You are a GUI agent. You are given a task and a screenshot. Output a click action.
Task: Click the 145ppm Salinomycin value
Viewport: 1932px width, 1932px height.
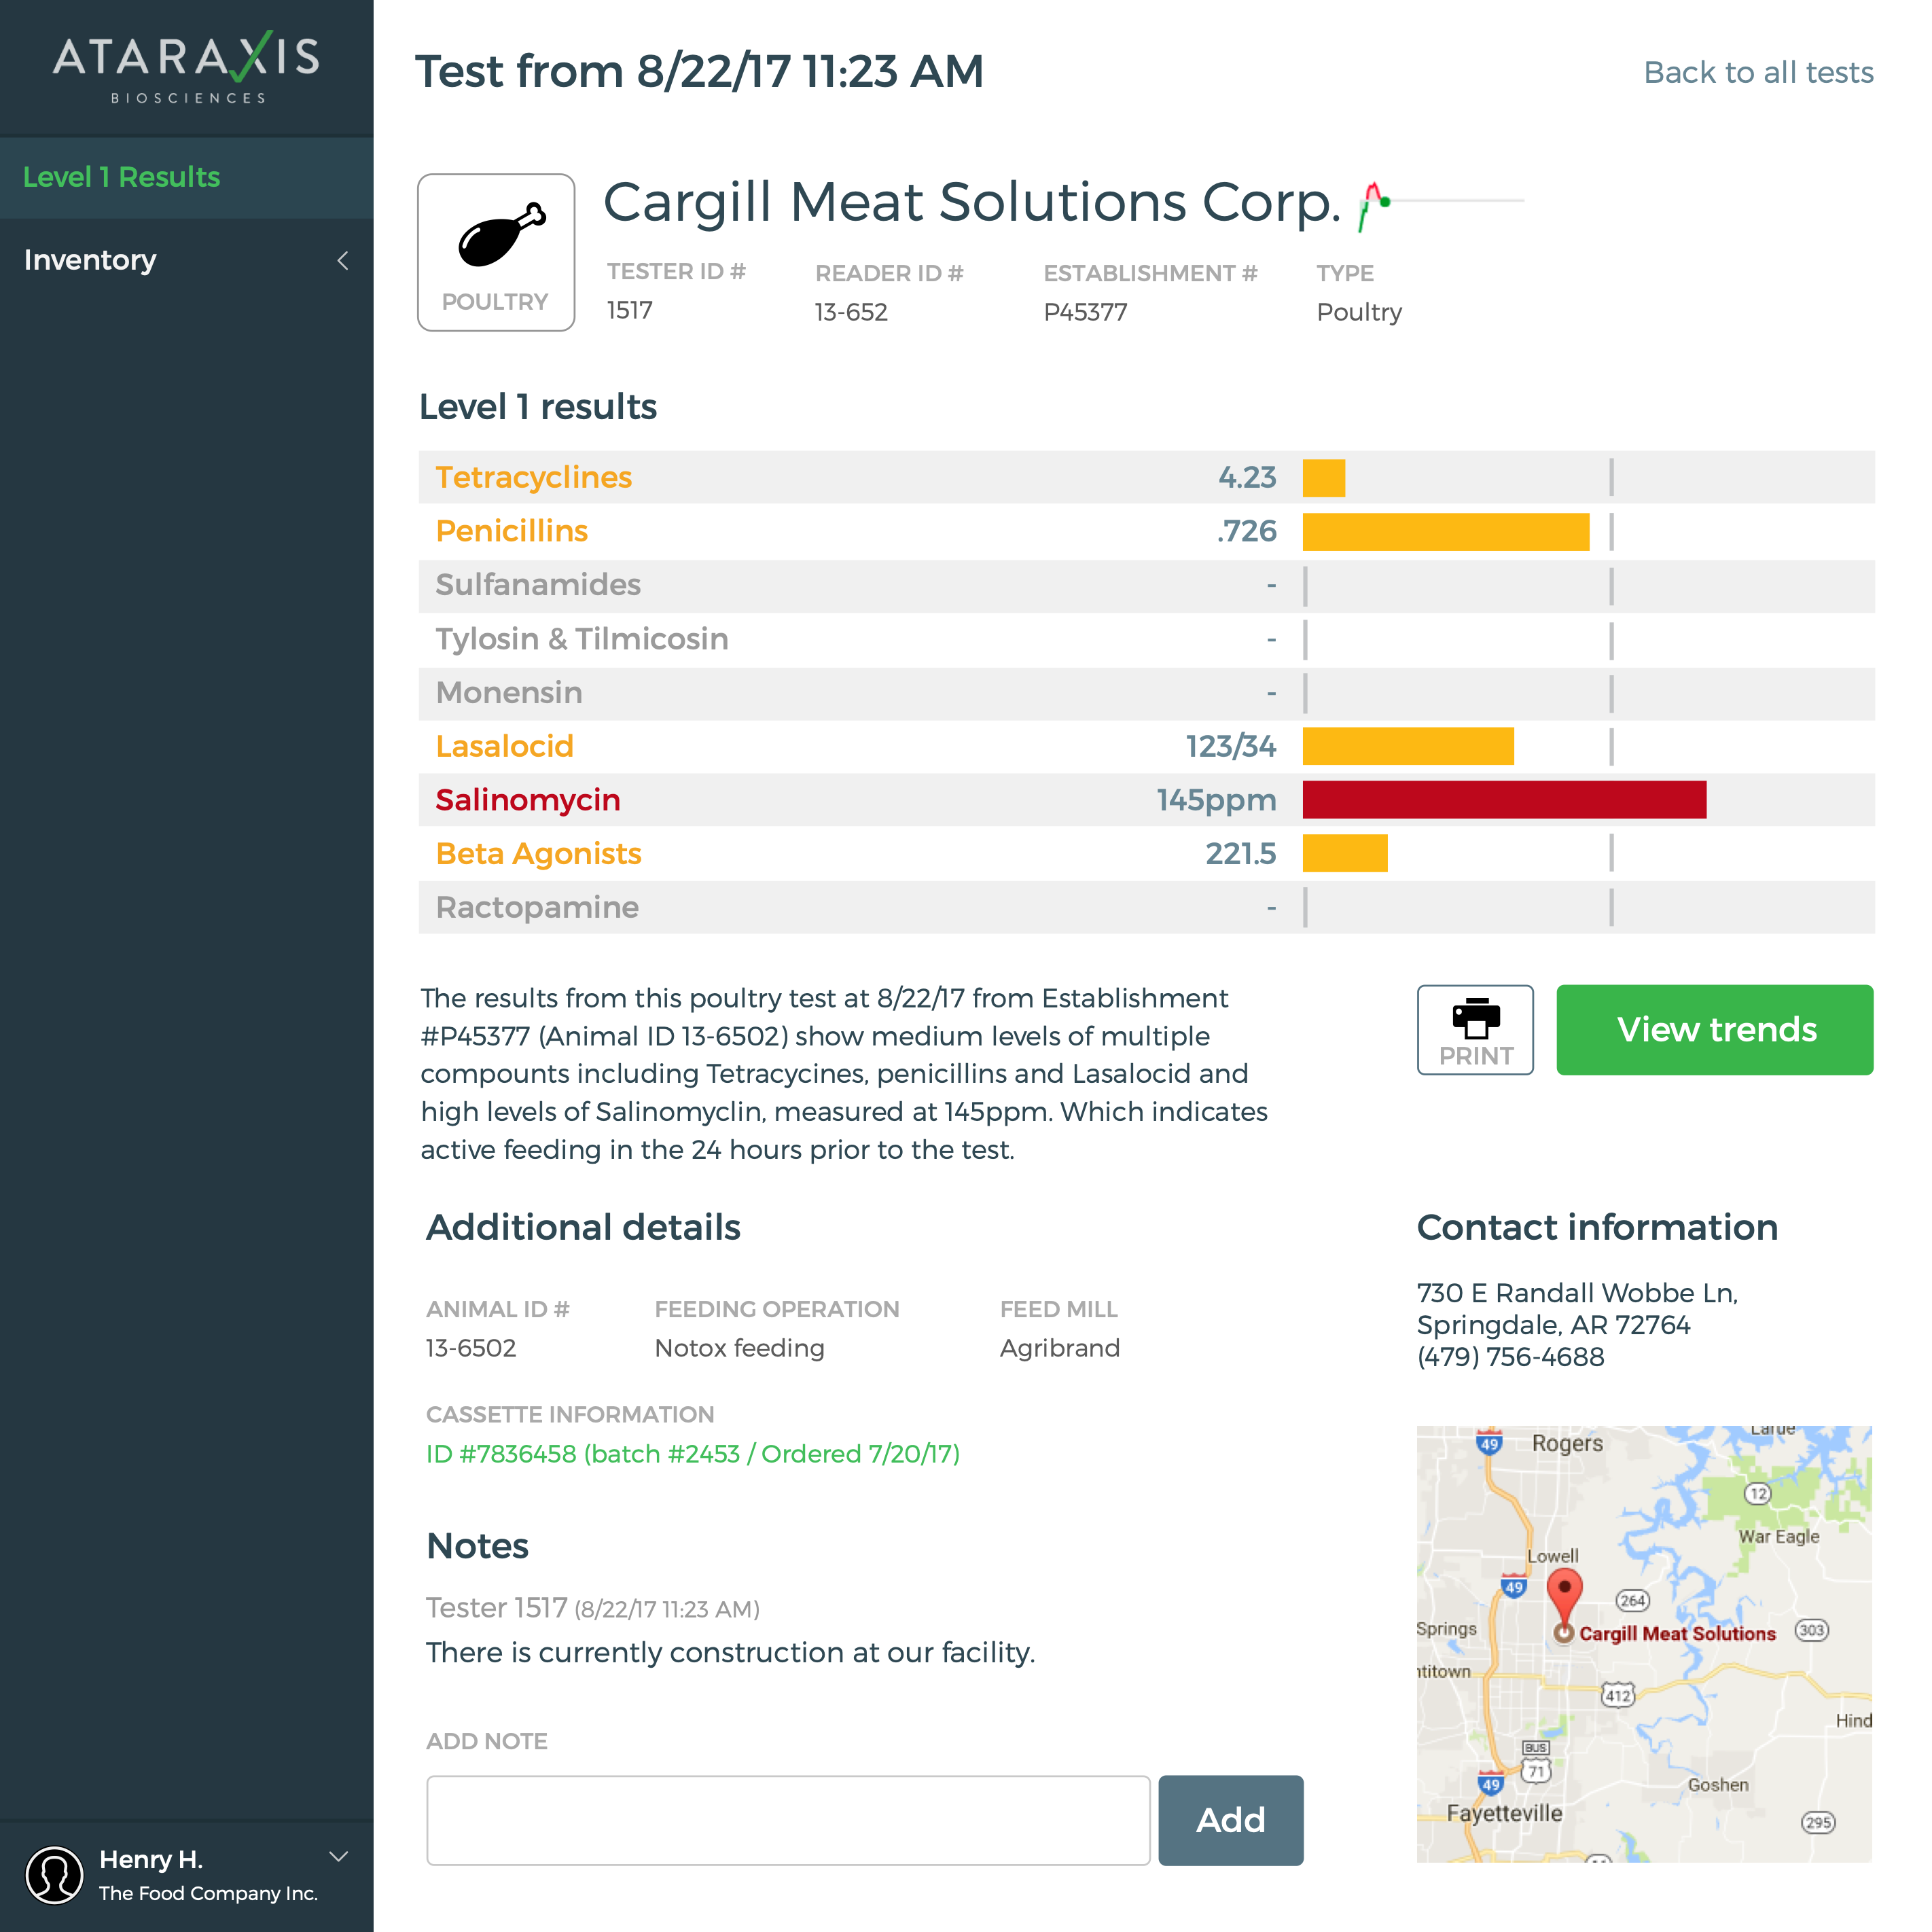[x=1216, y=800]
